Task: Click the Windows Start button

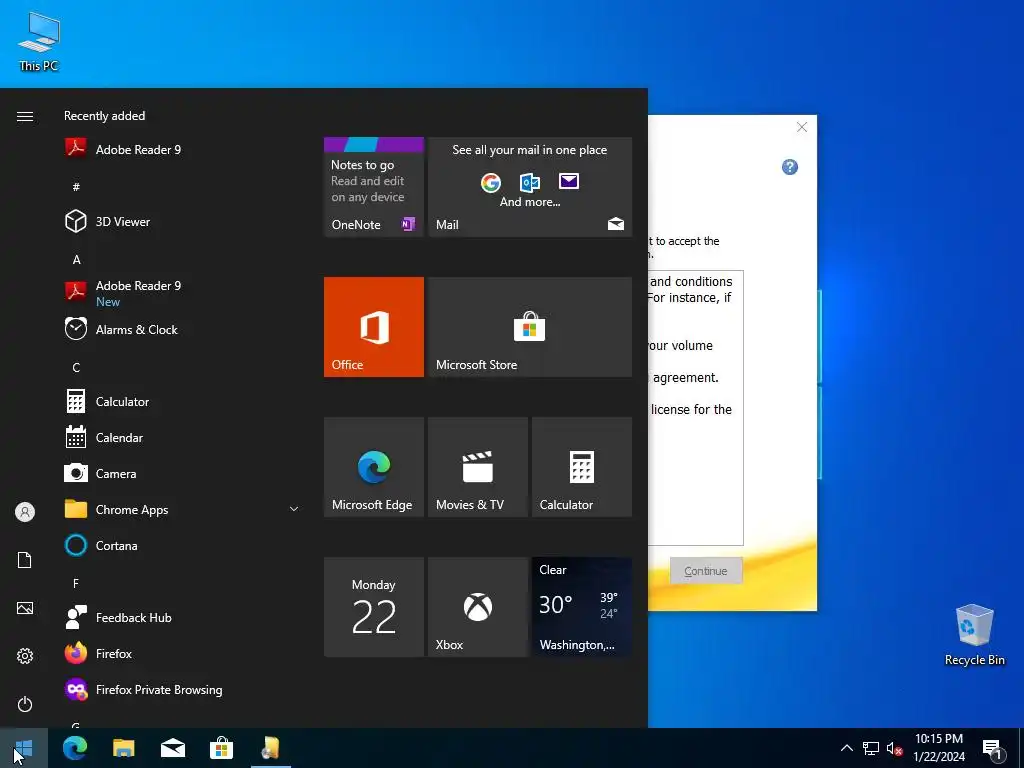Action: (x=24, y=748)
